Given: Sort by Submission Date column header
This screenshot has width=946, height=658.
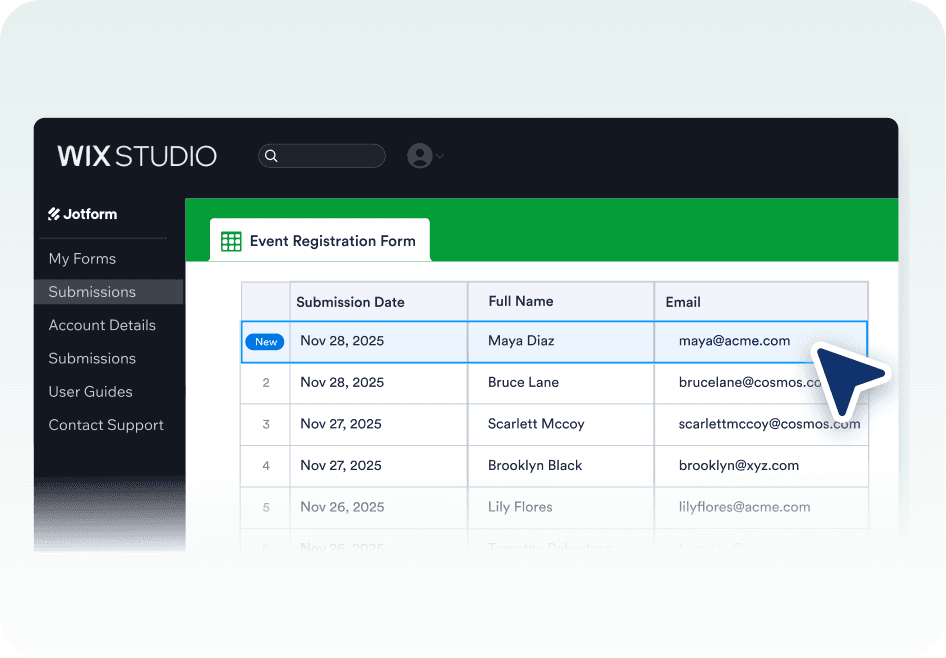Looking at the screenshot, I should [350, 302].
